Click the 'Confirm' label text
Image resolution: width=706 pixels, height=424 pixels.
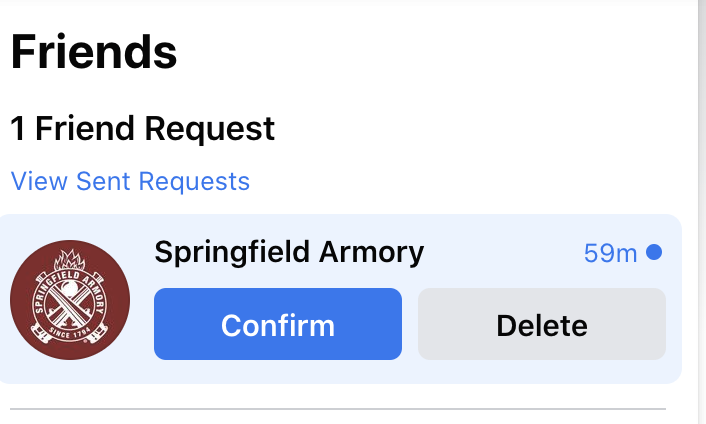pos(278,325)
